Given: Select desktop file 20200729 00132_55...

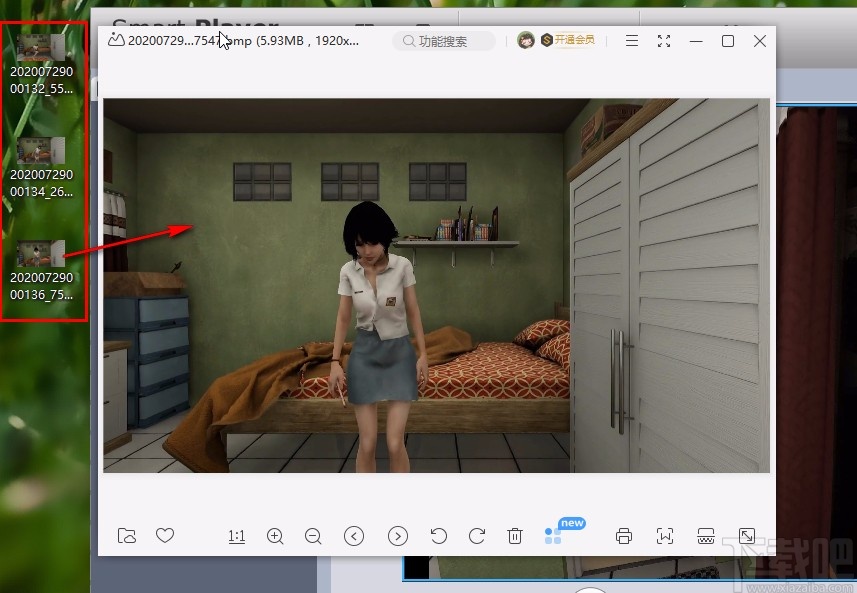Looking at the screenshot, I should coord(42,64).
